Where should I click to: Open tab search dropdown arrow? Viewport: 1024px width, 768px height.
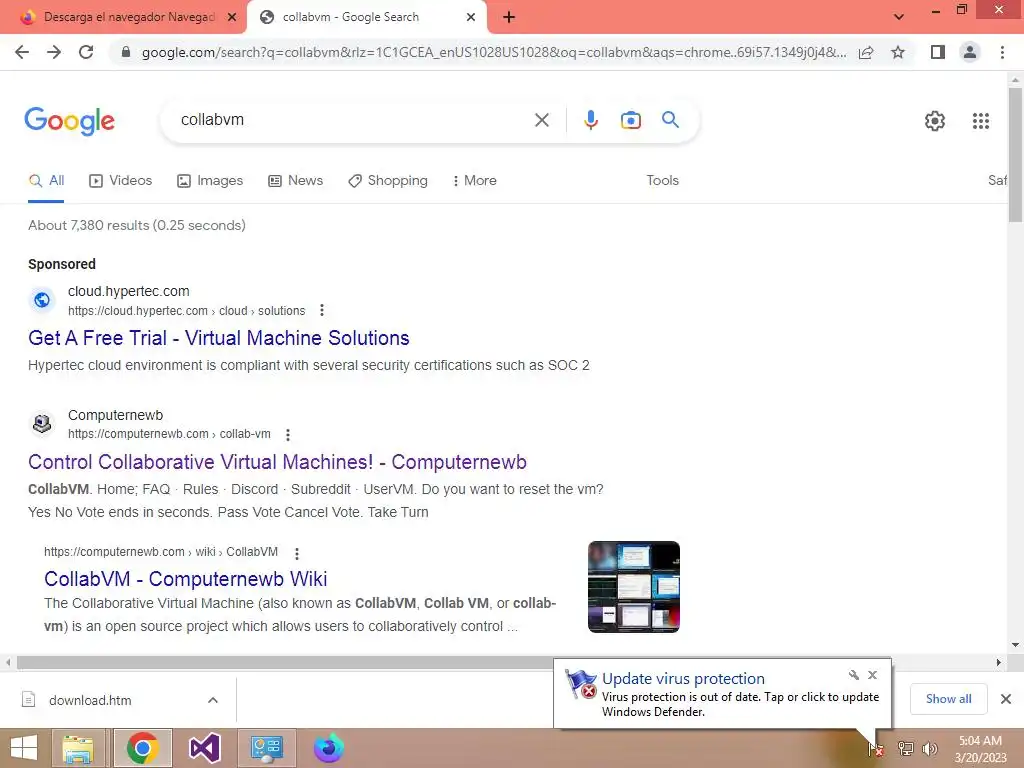(899, 17)
